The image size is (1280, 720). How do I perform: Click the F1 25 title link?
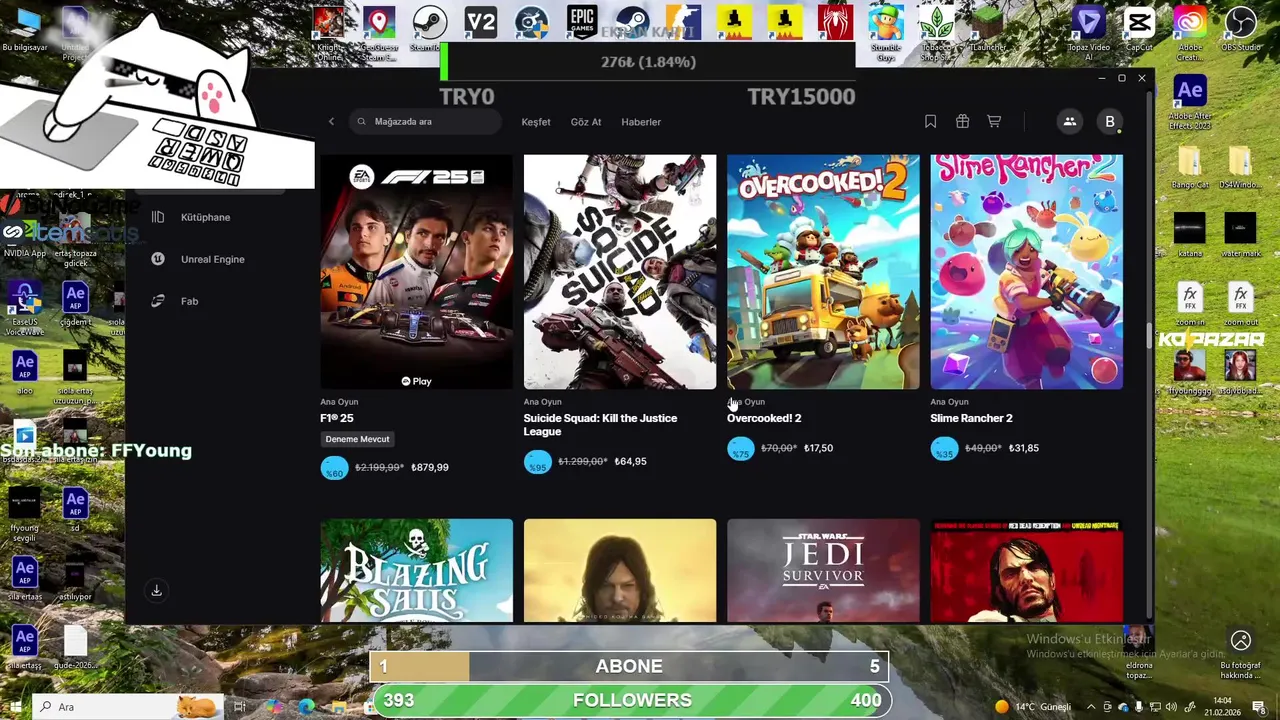[x=337, y=418]
